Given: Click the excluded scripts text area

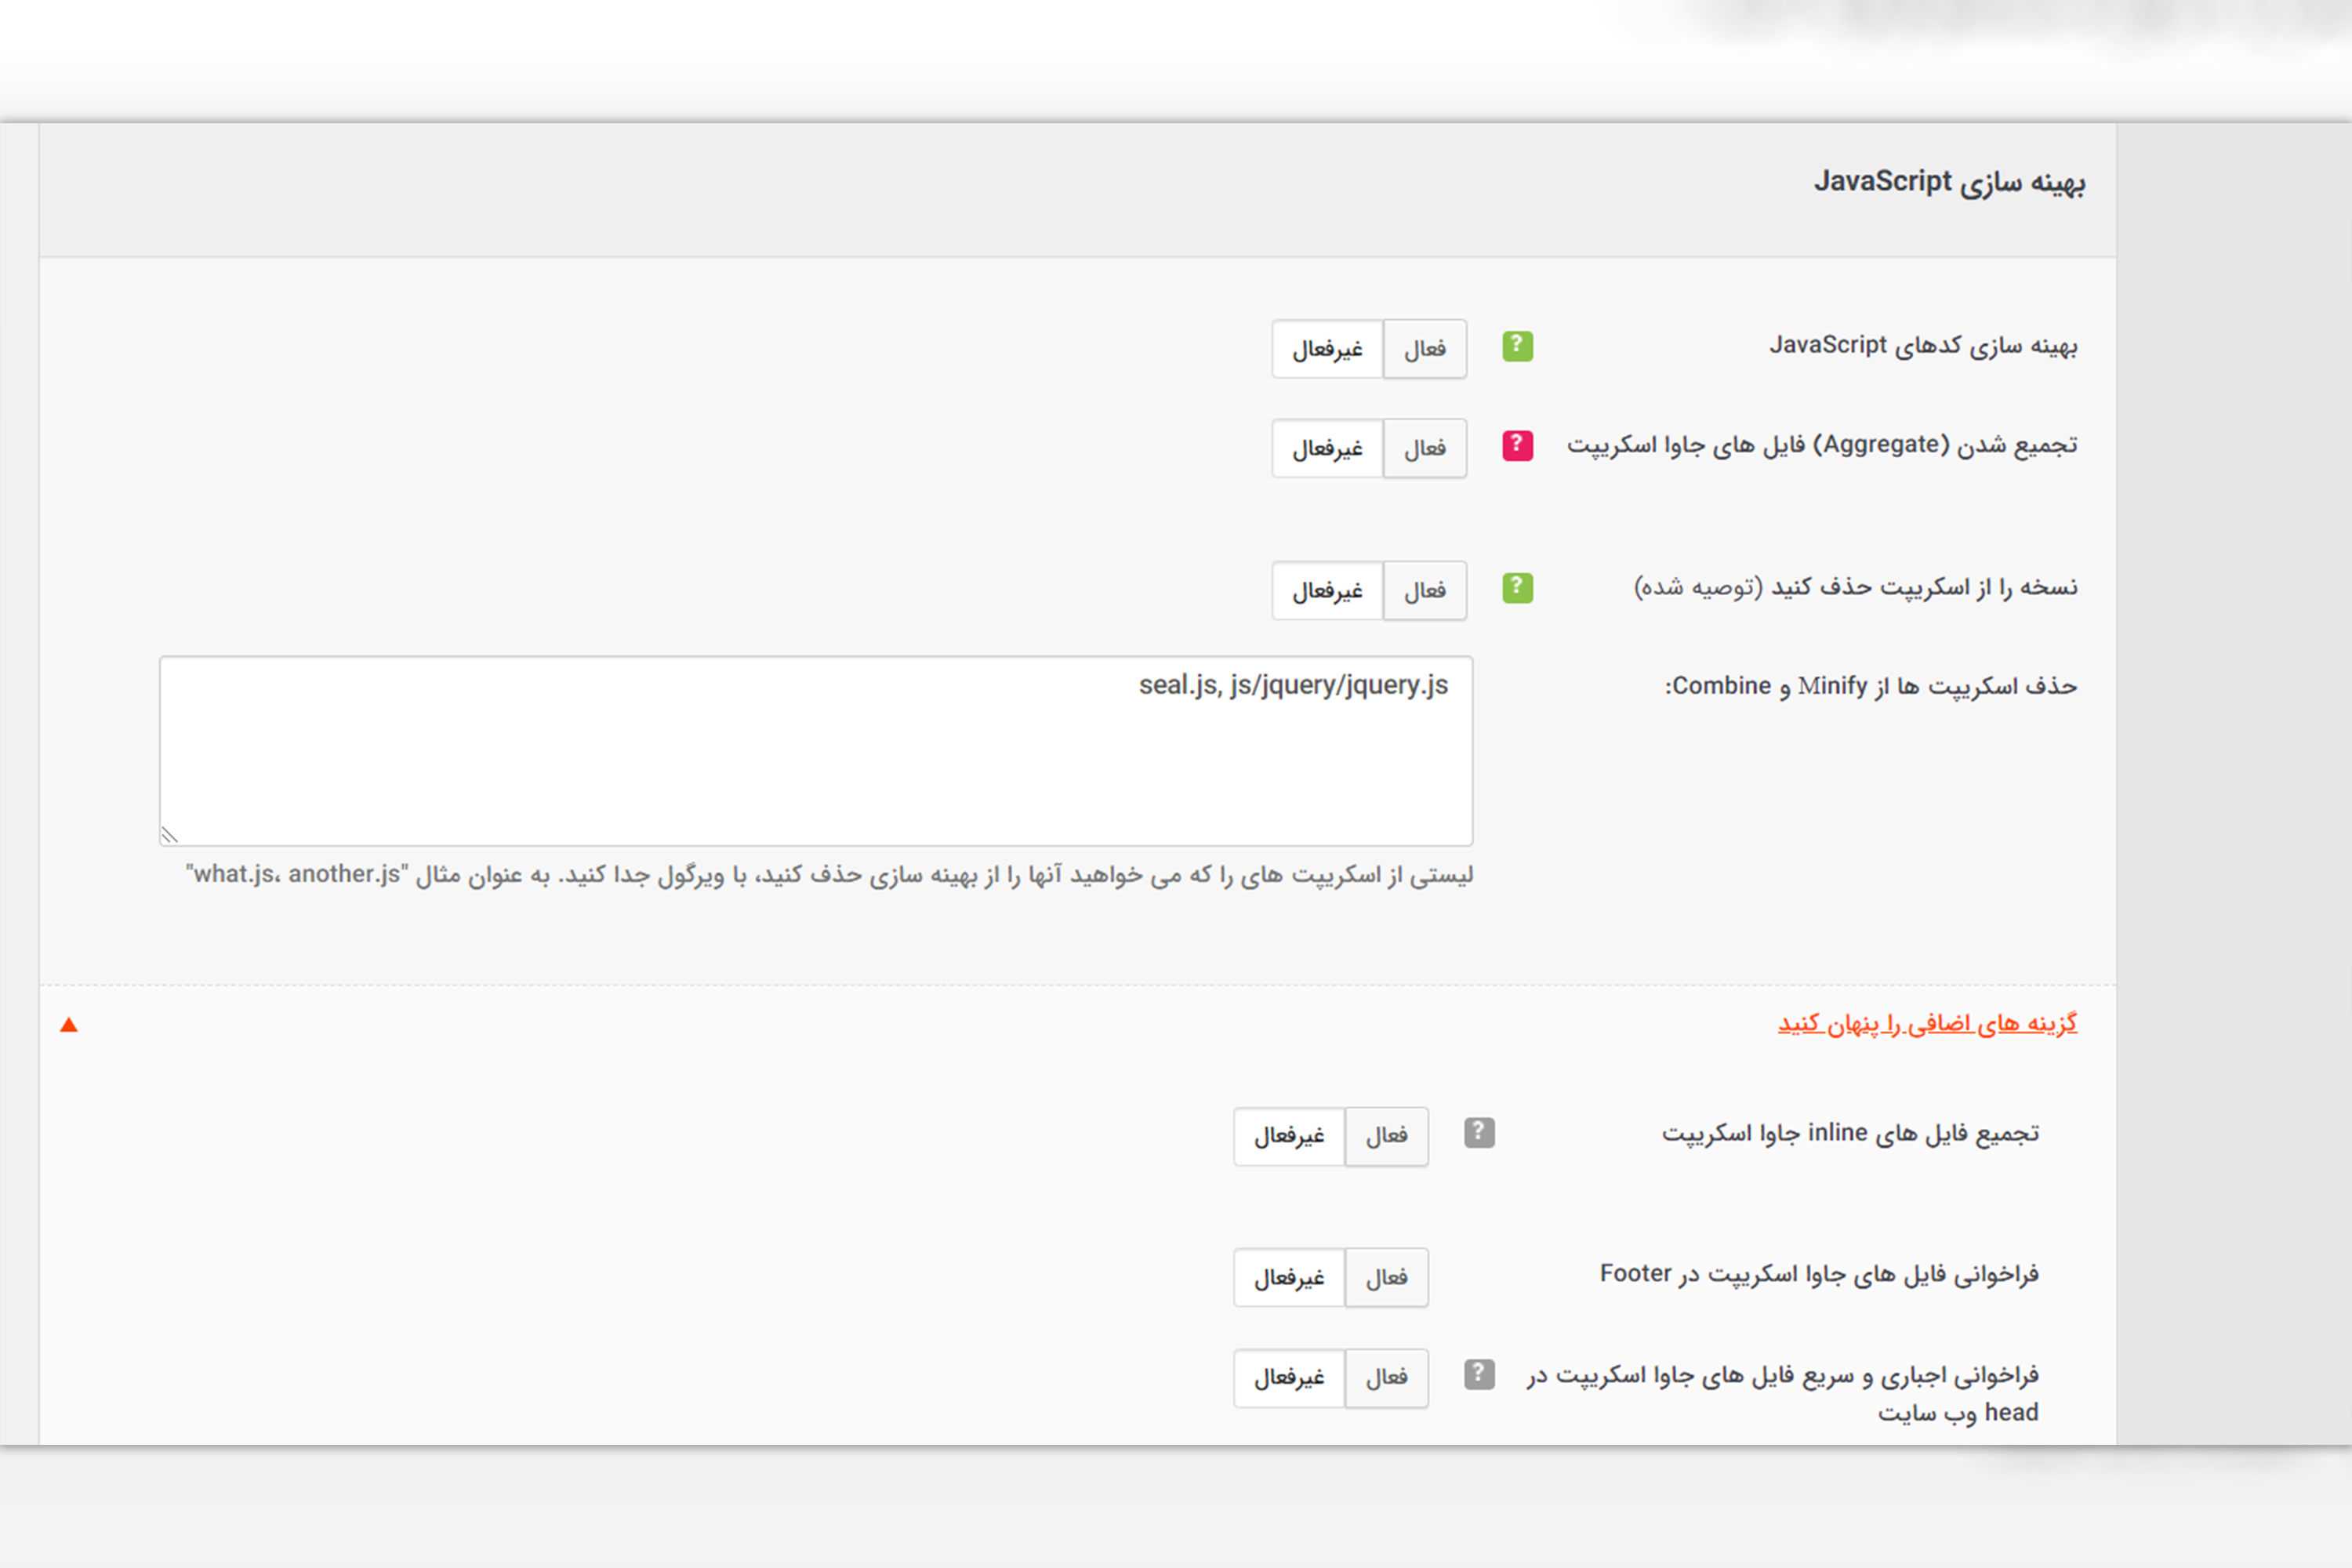Looking at the screenshot, I should tap(815, 760).
